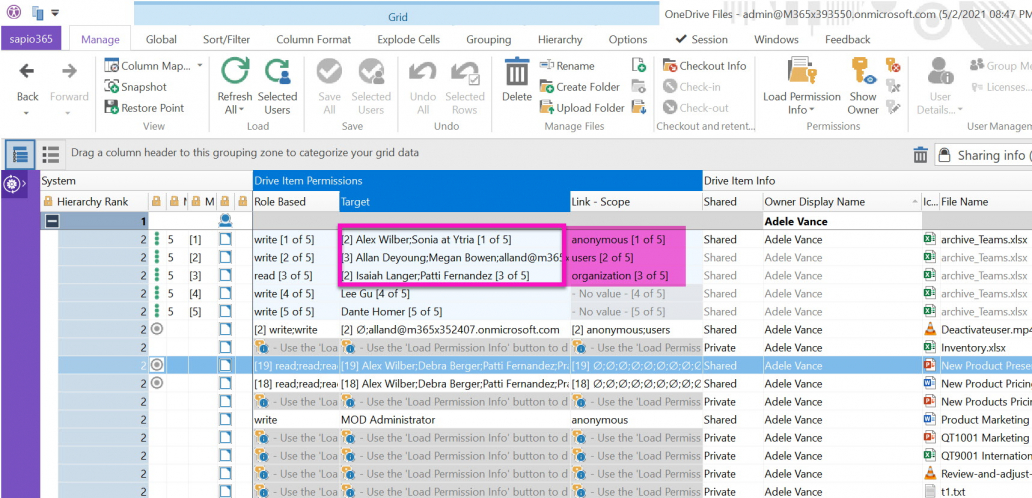This screenshot has width=1032, height=498.
Task: Click the upload file icon beside Rename
Action: coord(638,65)
